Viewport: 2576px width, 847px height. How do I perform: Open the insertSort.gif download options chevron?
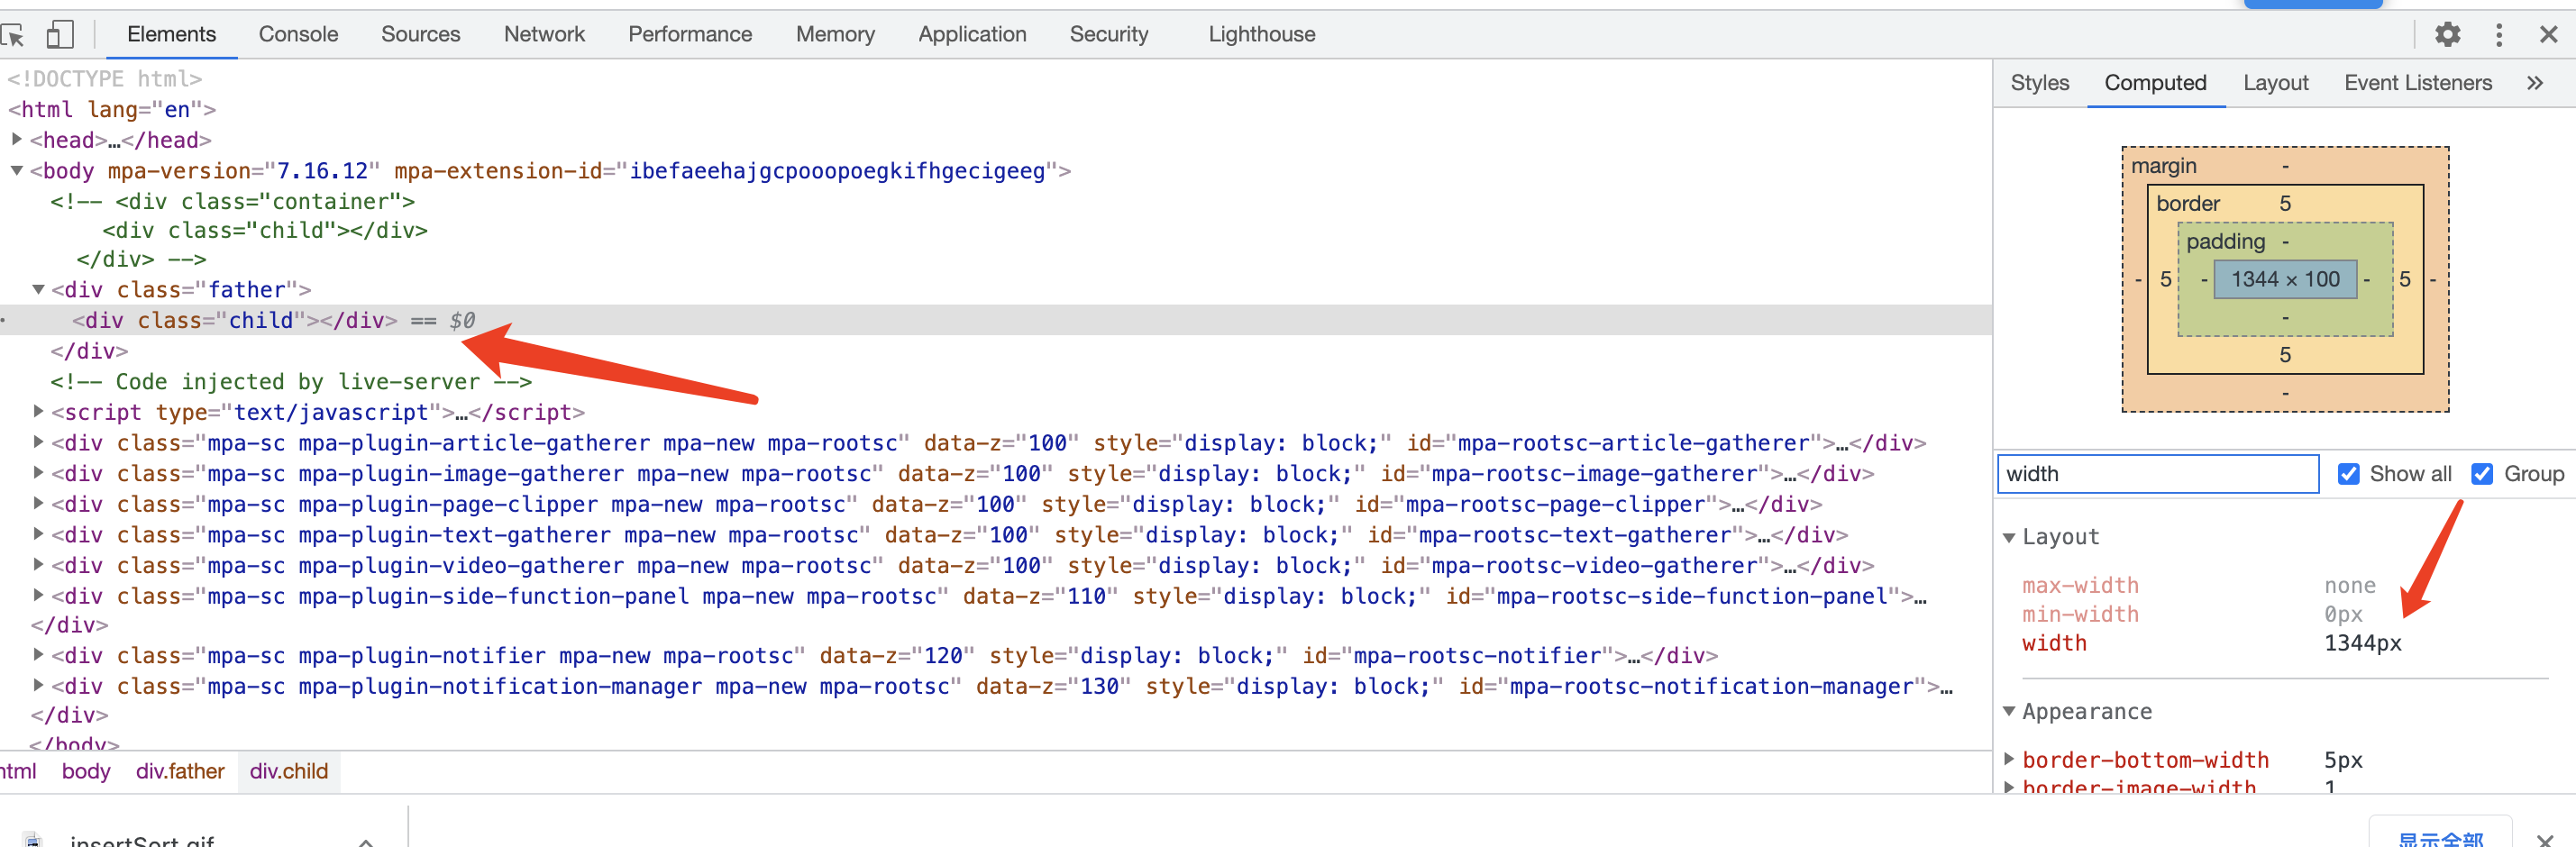click(366, 840)
